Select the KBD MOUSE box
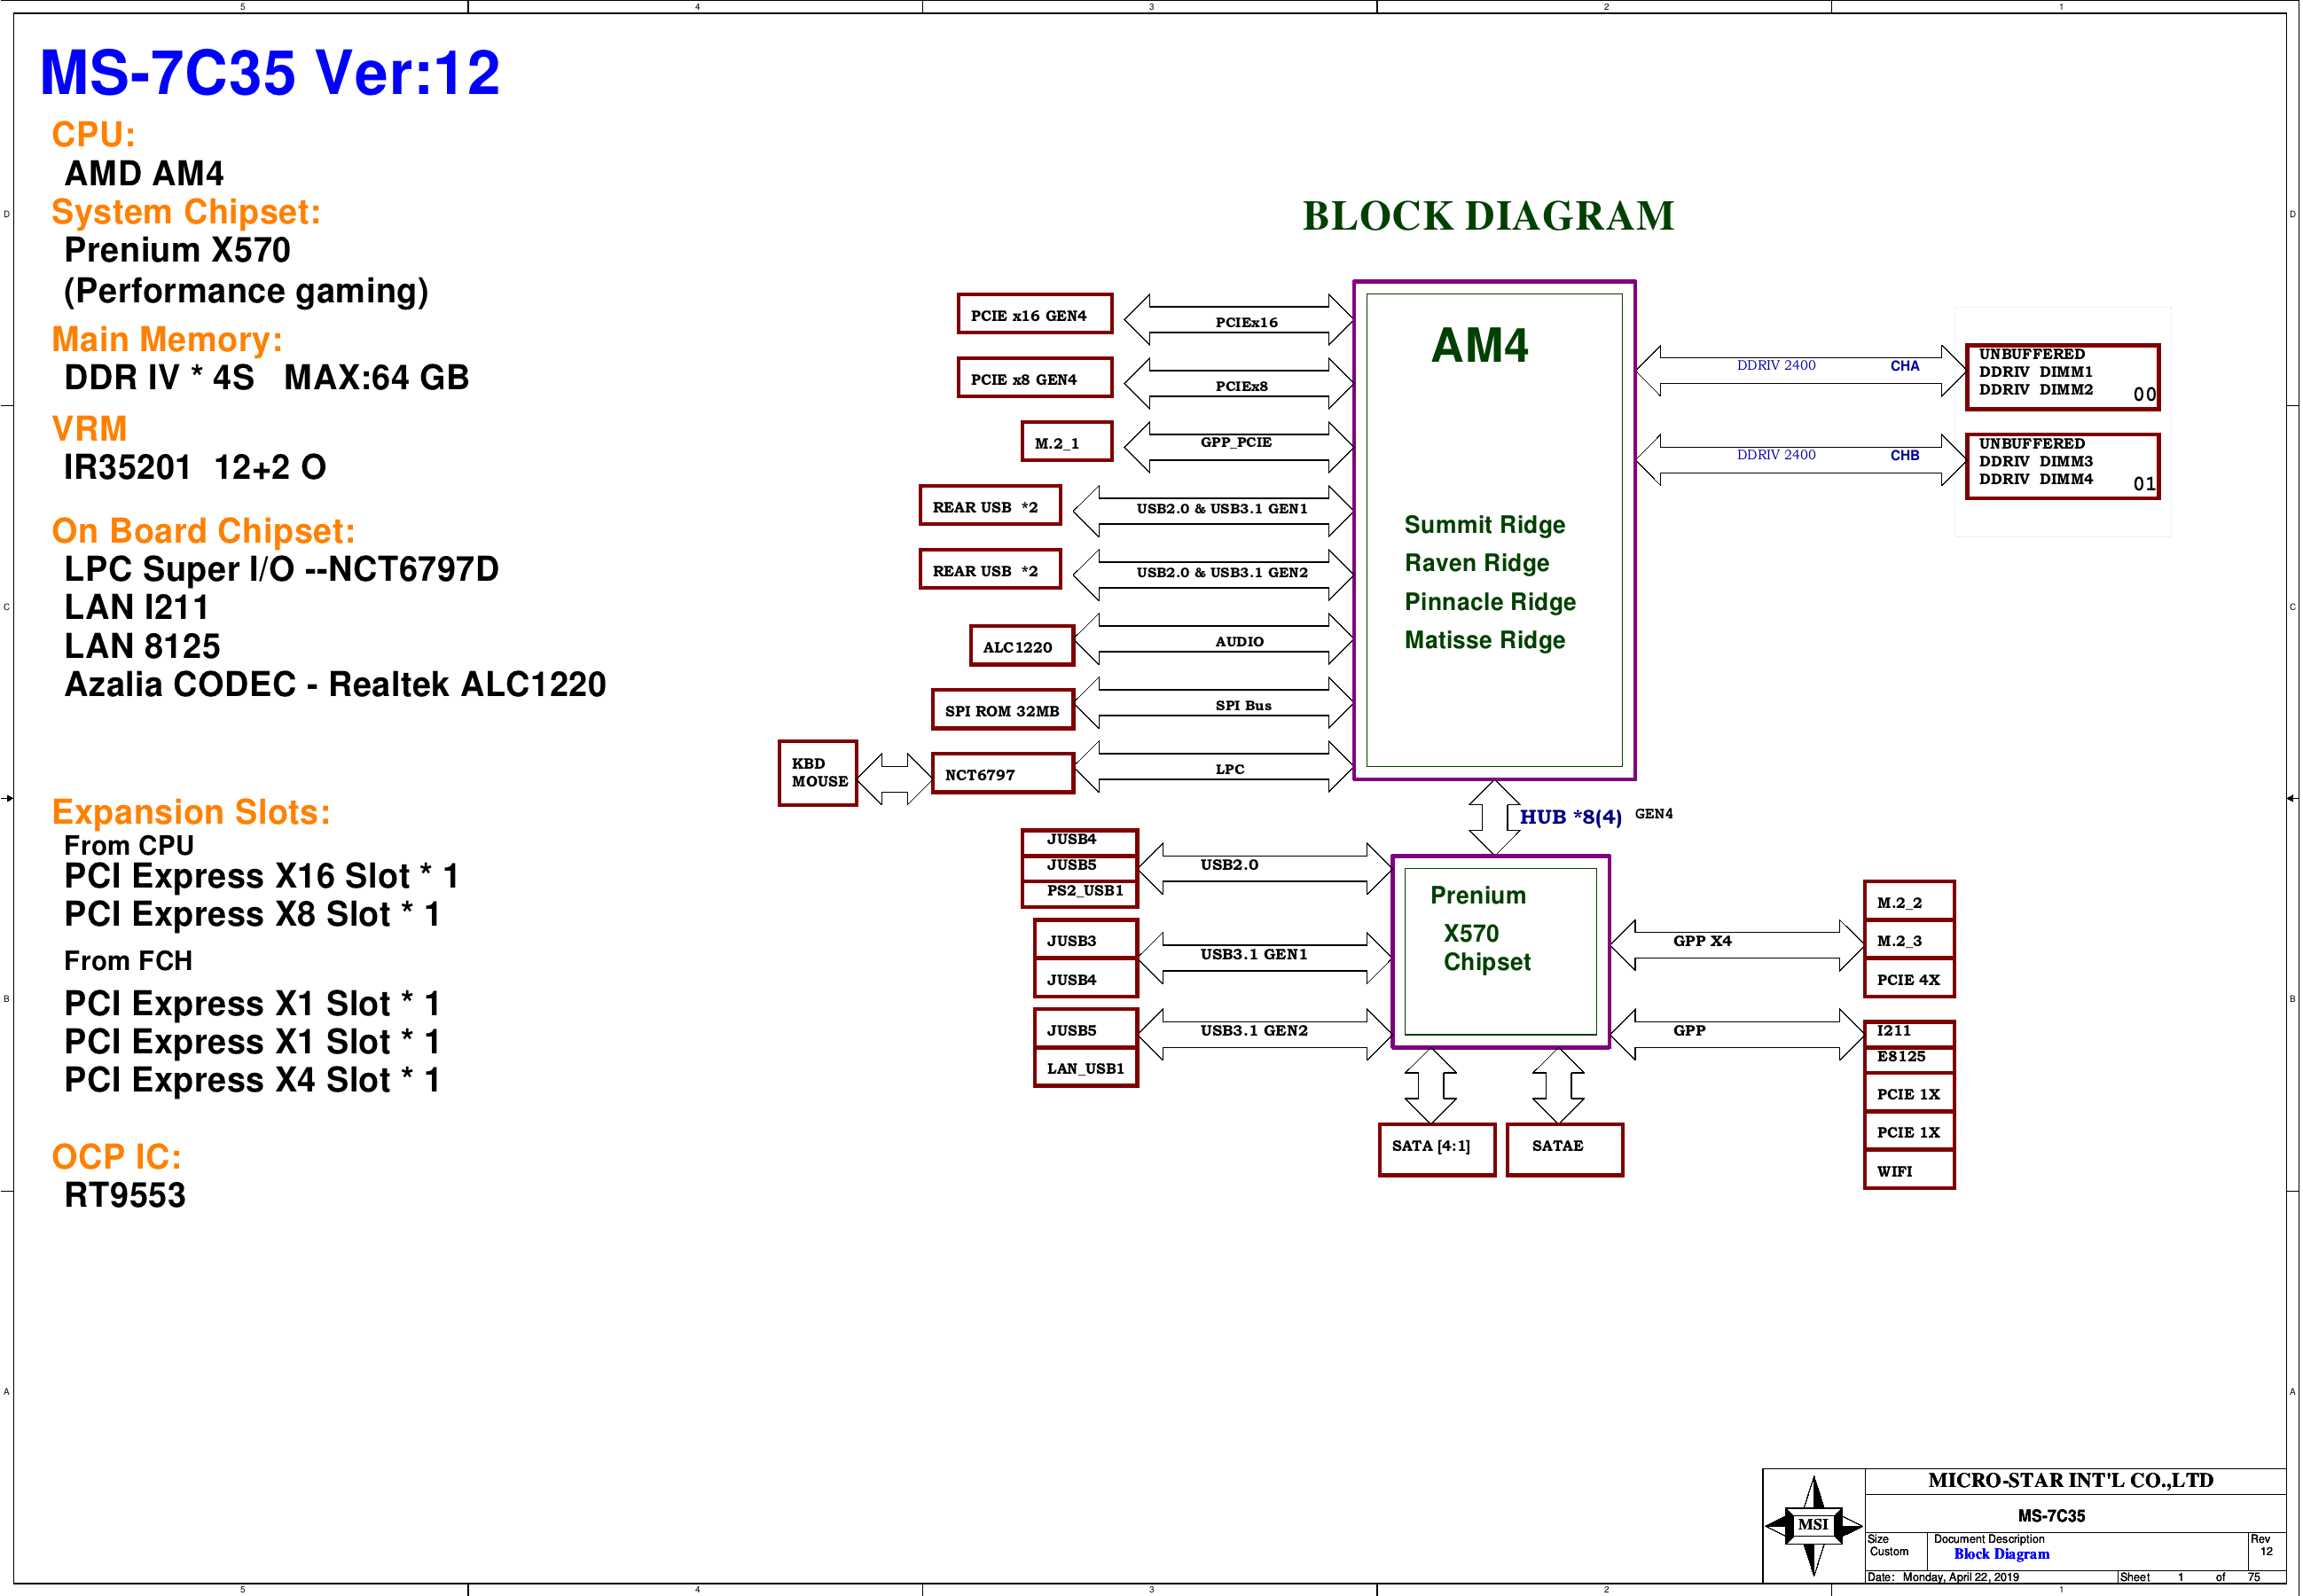 817,773
